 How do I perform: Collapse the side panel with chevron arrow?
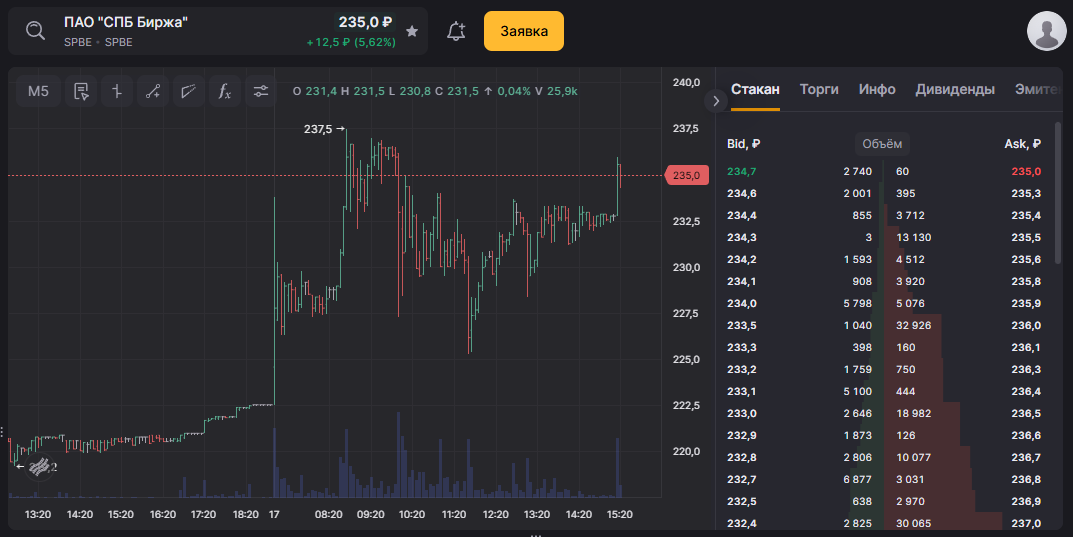(x=716, y=100)
